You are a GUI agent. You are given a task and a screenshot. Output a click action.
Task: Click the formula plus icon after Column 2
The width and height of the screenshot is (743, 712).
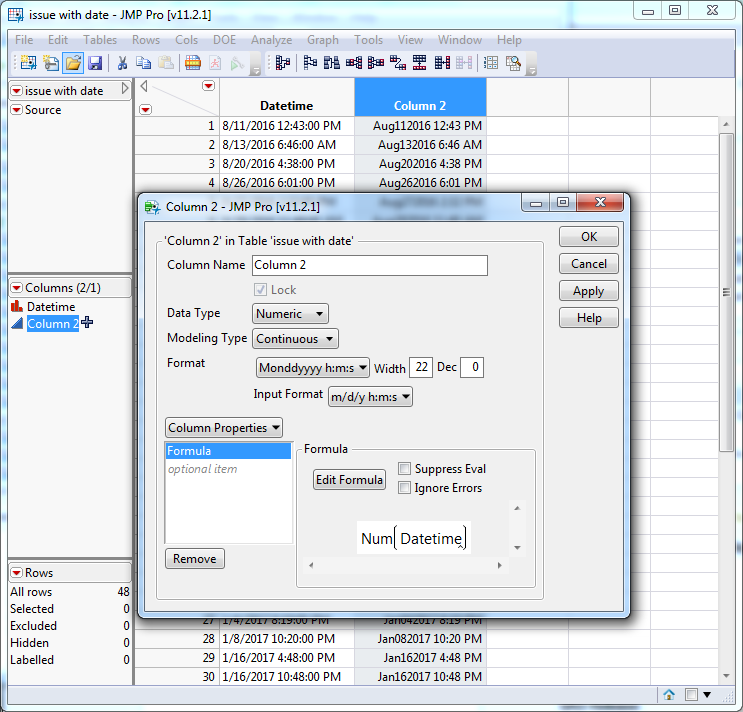pos(87,323)
